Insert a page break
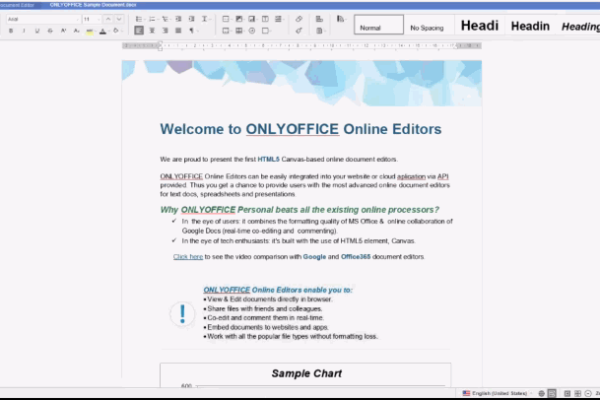The height and width of the screenshot is (400, 600). 227,31
